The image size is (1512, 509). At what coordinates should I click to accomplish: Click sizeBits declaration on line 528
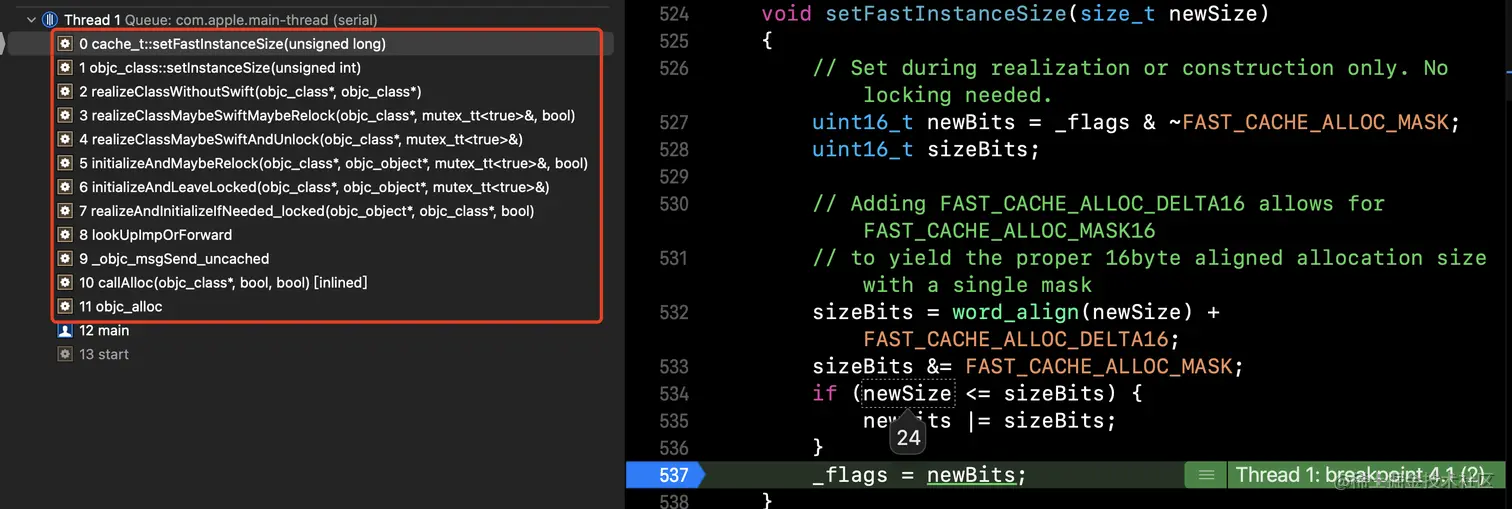[x=977, y=150]
